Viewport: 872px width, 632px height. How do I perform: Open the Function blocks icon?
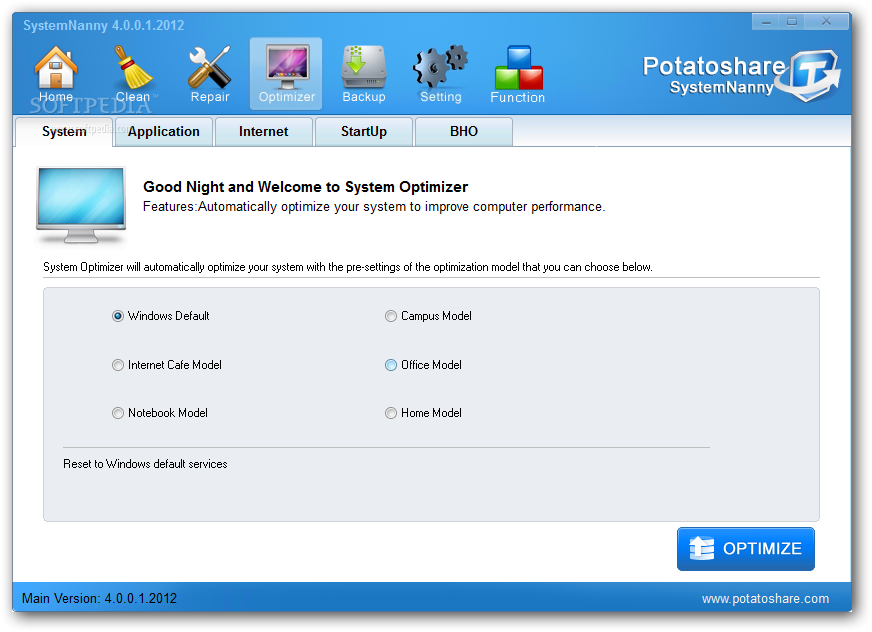pos(518,73)
